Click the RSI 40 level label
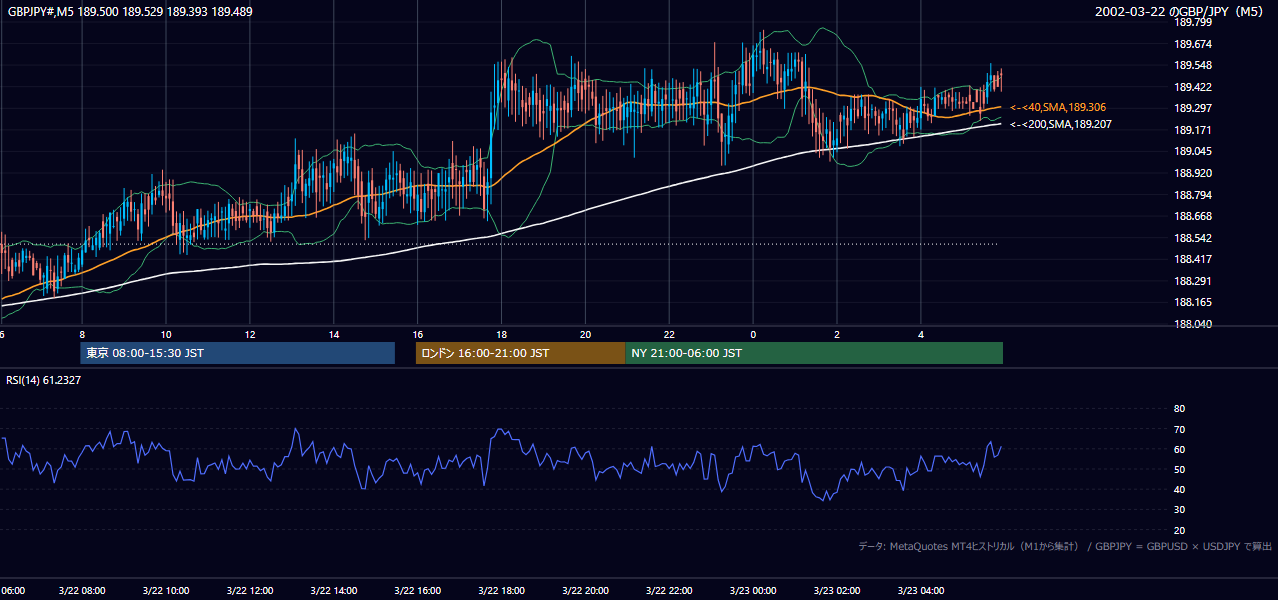 [x=1179, y=489]
